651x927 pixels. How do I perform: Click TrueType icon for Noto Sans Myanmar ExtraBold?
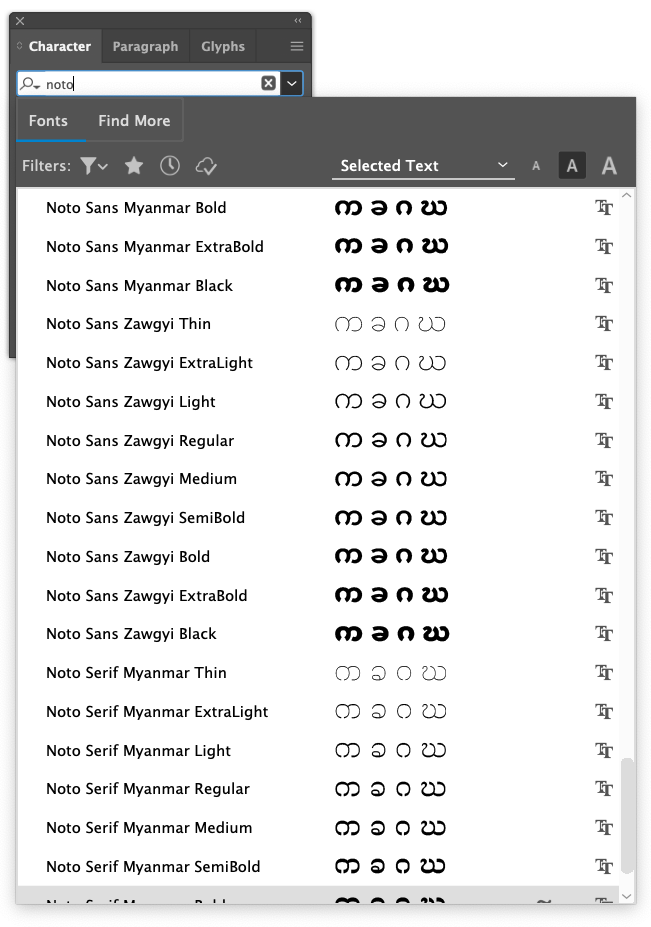tap(604, 247)
